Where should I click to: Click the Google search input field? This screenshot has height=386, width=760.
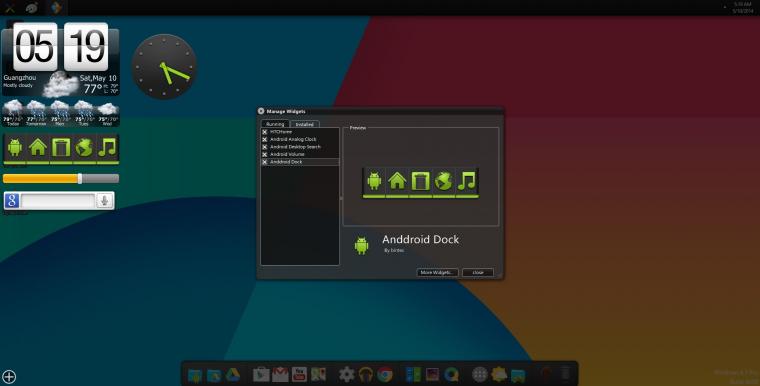coord(58,200)
